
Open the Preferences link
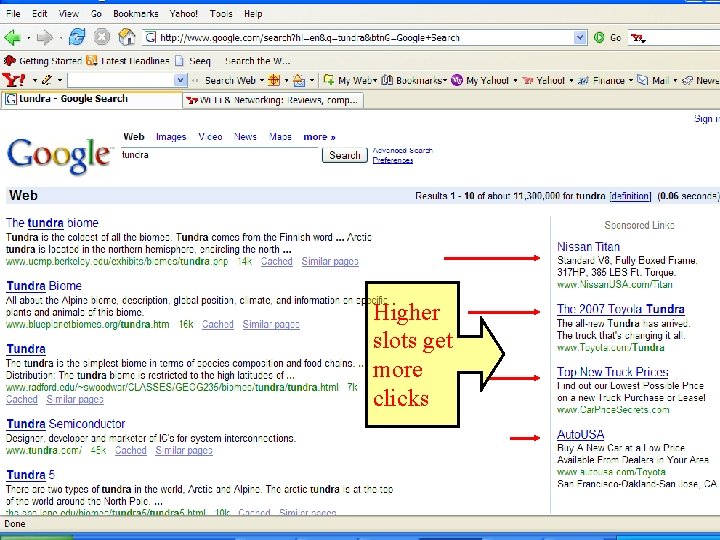[393, 160]
